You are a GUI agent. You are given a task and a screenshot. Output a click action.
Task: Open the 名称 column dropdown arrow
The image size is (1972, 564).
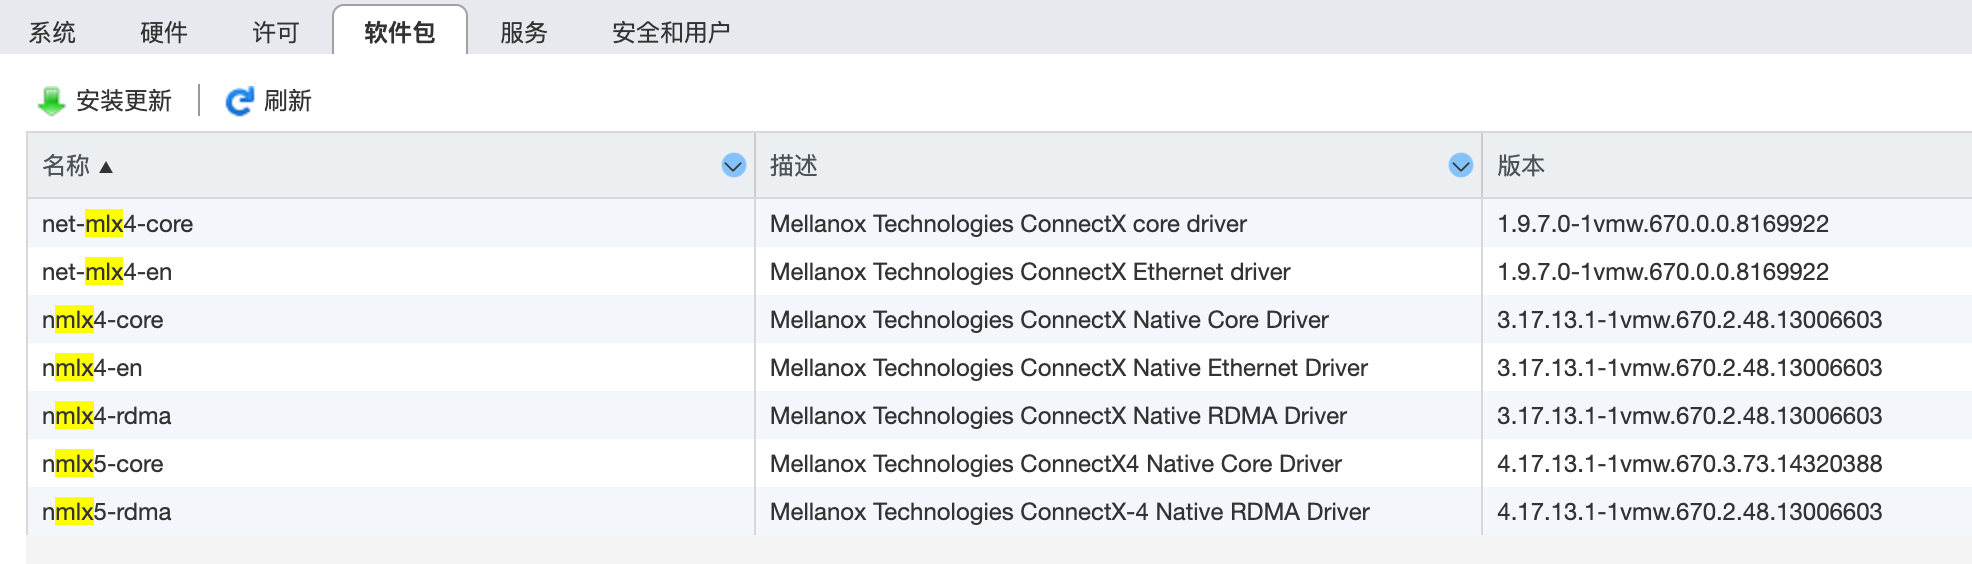point(734,166)
